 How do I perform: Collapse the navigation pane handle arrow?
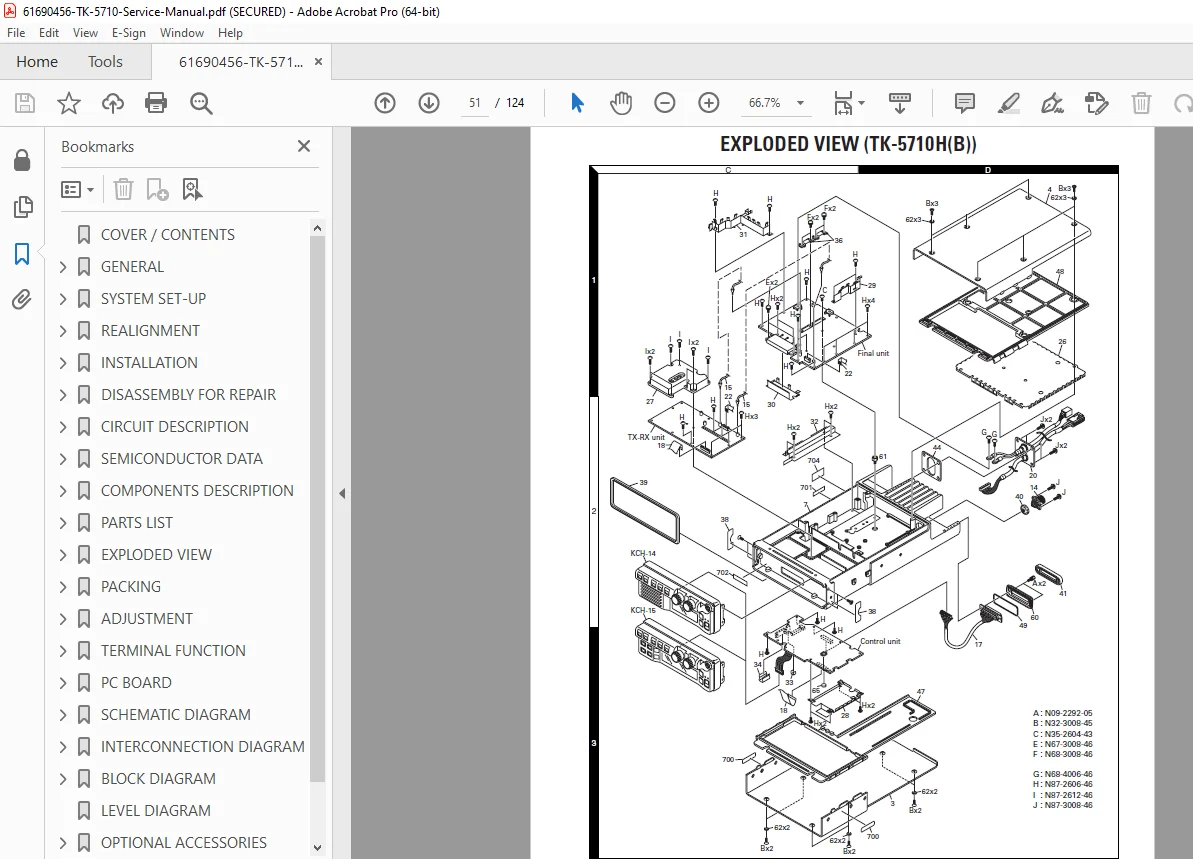click(342, 493)
